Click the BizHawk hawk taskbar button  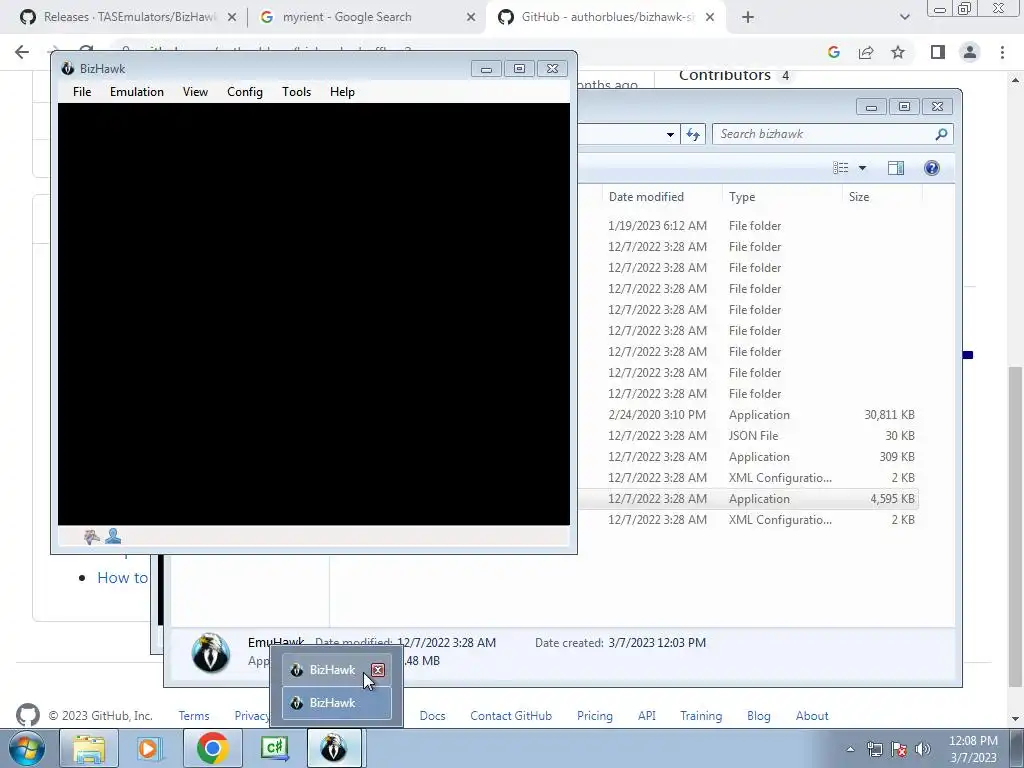334,748
